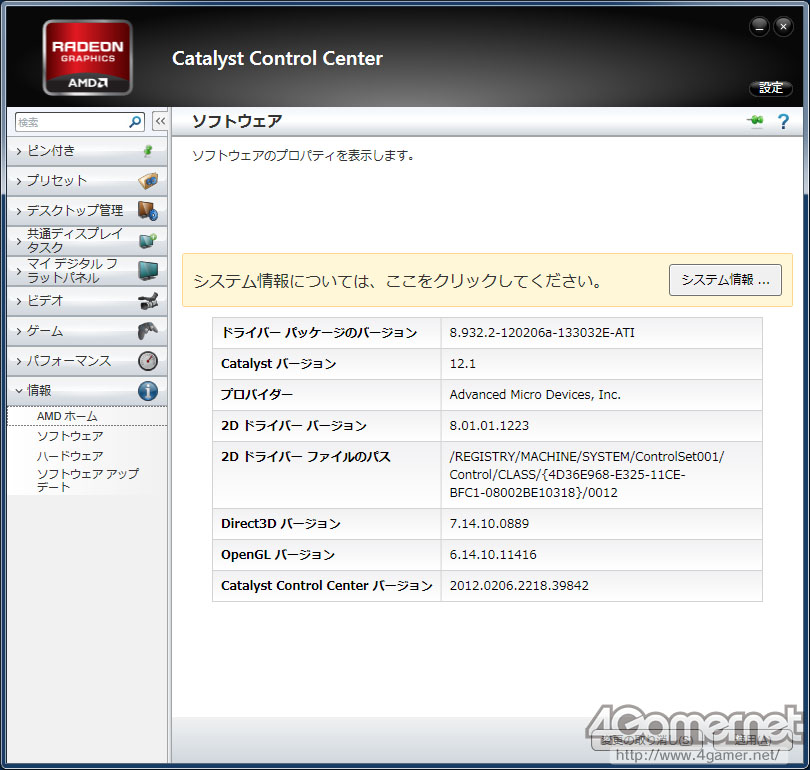Image resolution: width=810 pixels, height=770 pixels.
Task: Click the search magnifier icon
Action: pos(135,122)
